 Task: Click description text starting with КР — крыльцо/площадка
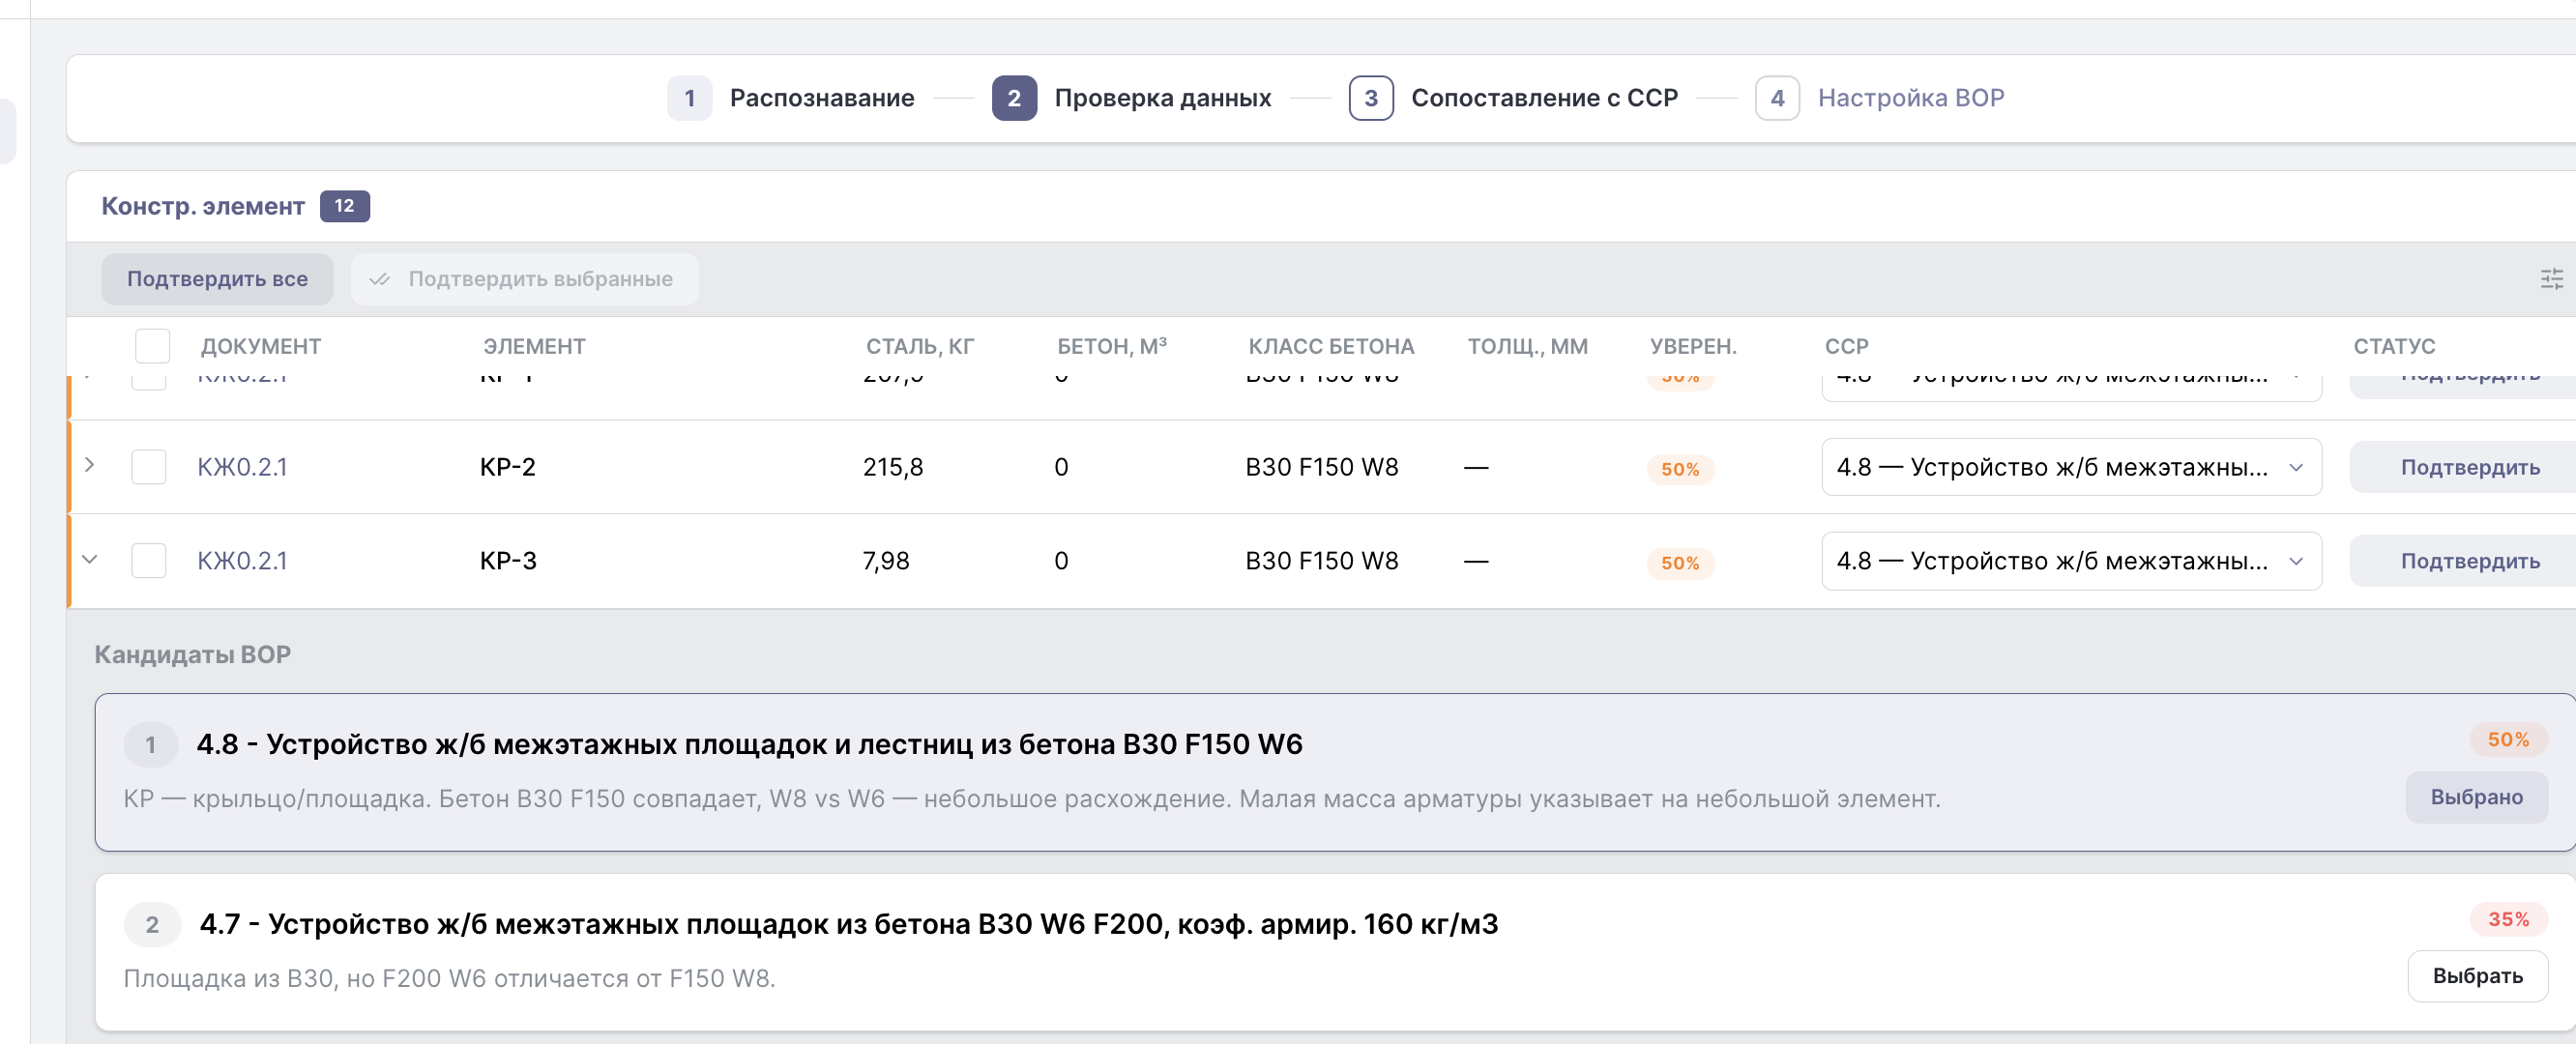[1032, 799]
